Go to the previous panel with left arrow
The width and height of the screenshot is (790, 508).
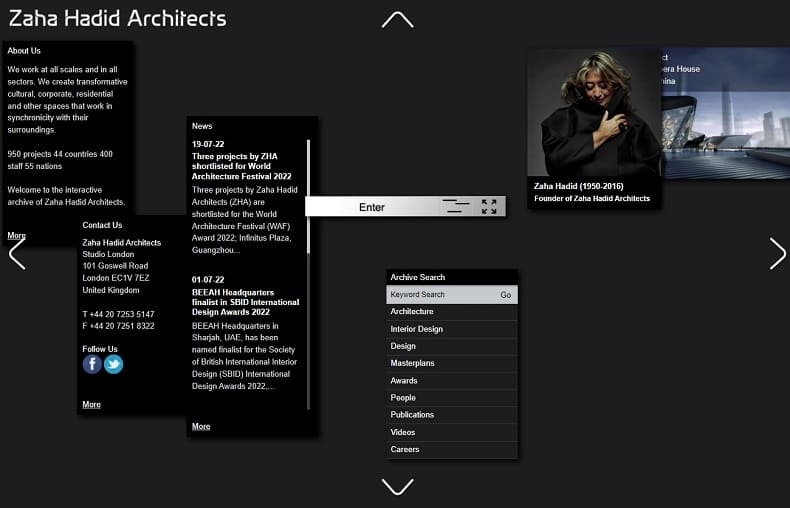coord(17,253)
